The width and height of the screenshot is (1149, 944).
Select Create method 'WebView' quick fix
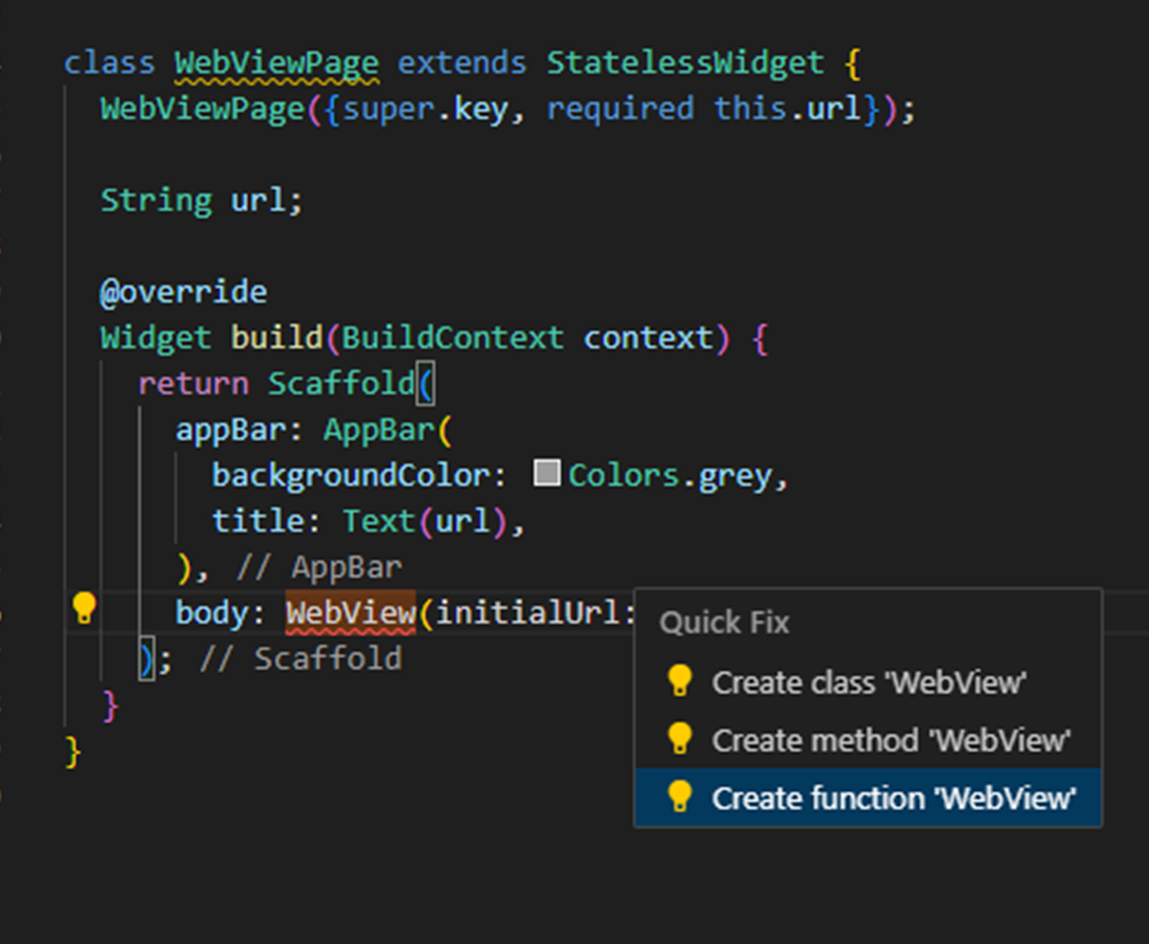click(x=868, y=740)
